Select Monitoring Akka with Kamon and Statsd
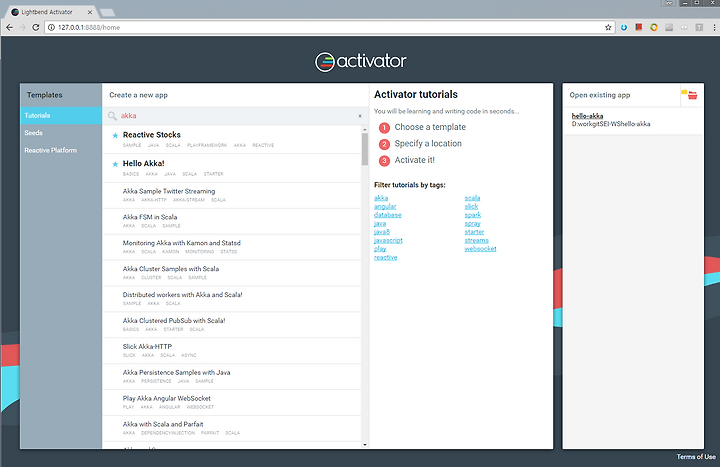The width and height of the screenshot is (720, 467). (231, 247)
